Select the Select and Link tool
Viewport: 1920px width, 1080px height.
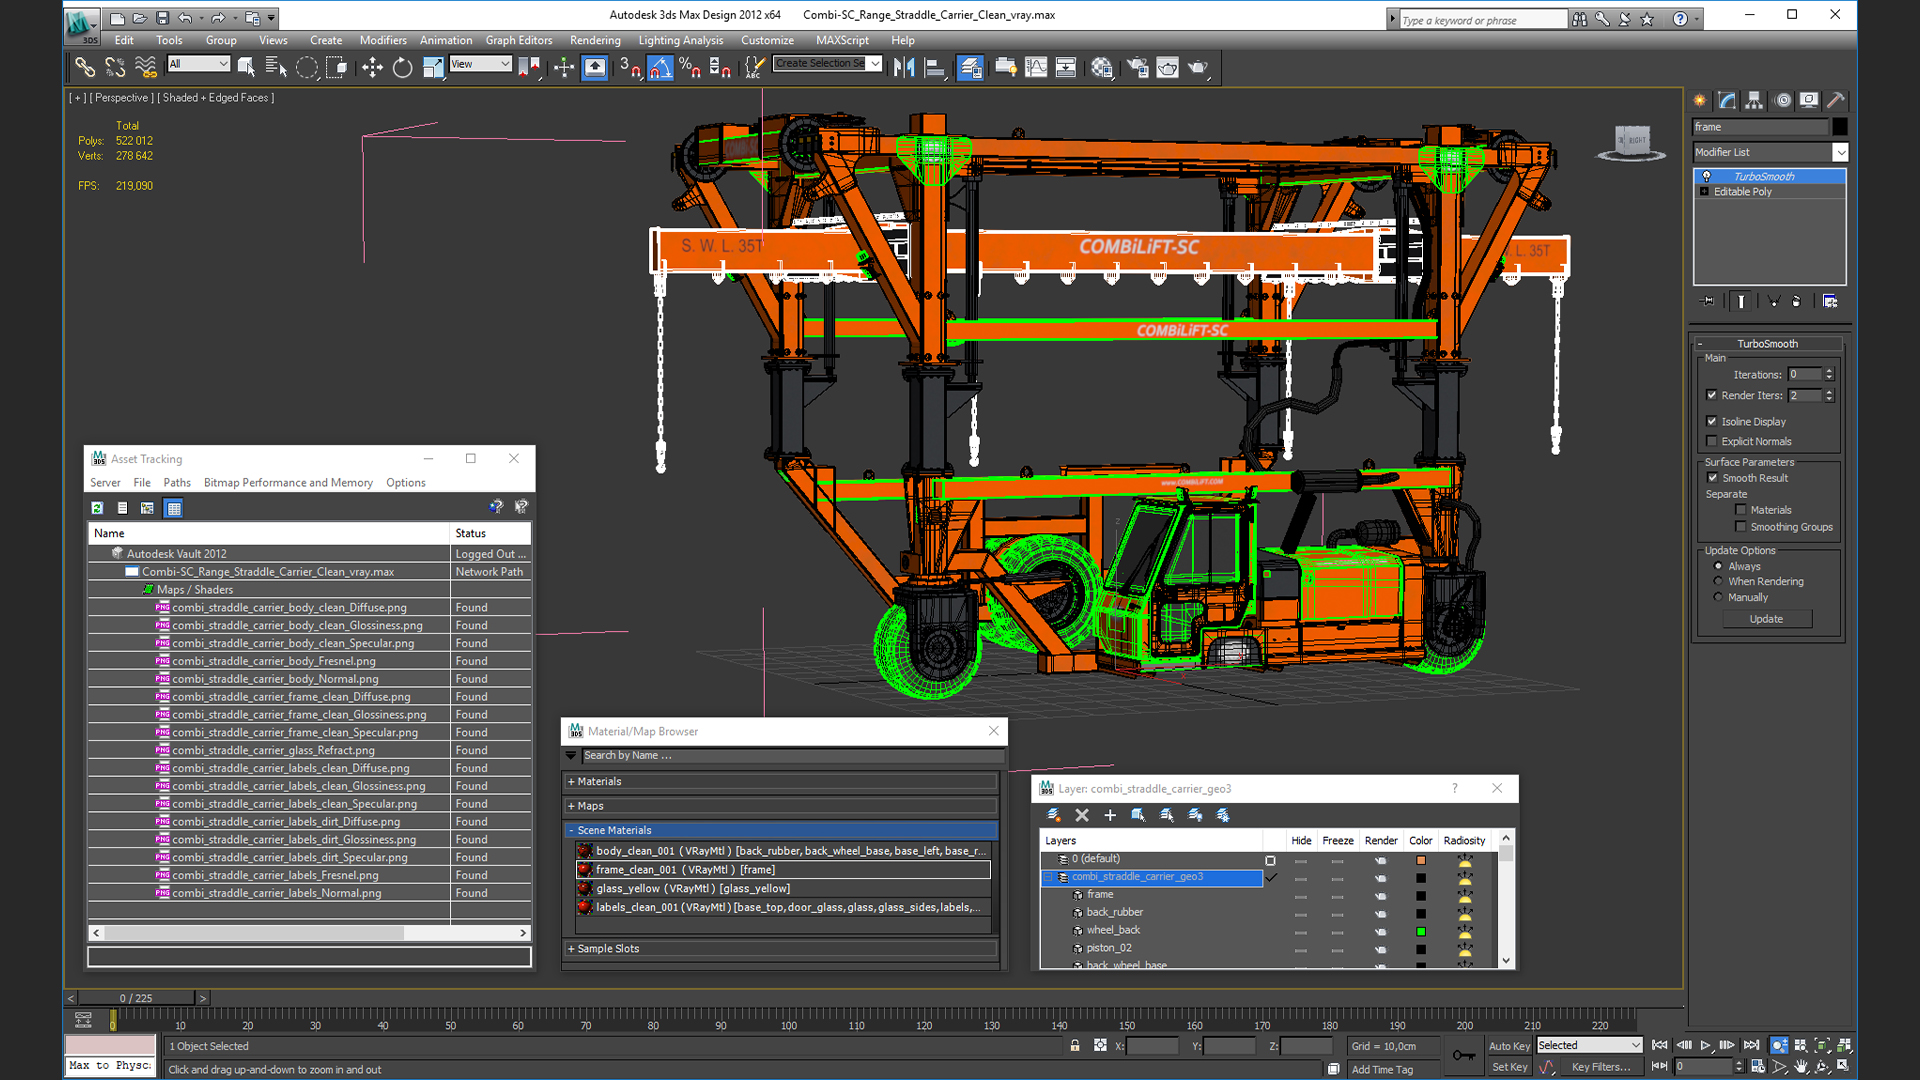(85, 67)
